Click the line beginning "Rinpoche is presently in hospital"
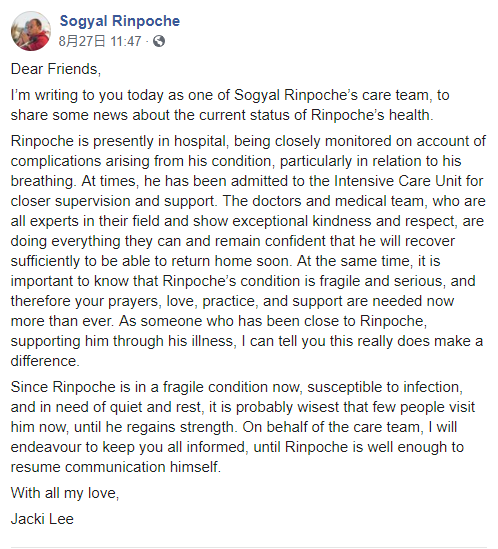498x549 pixels. [248, 141]
